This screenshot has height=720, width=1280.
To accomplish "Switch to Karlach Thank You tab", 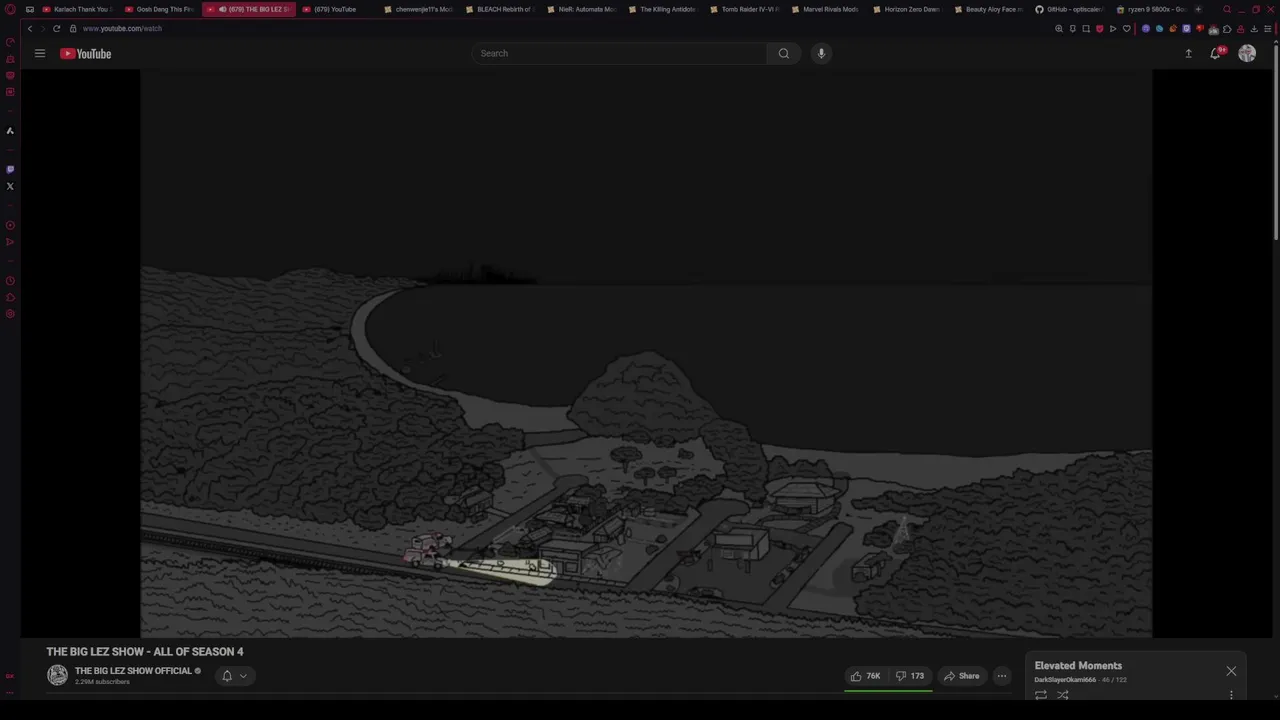I will [77, 9].
